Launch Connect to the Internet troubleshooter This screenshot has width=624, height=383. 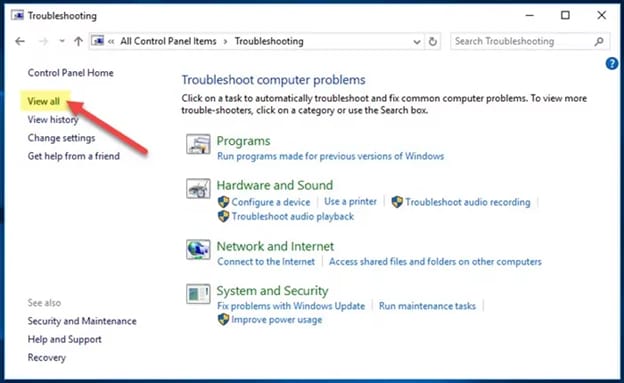pos(266,262)
